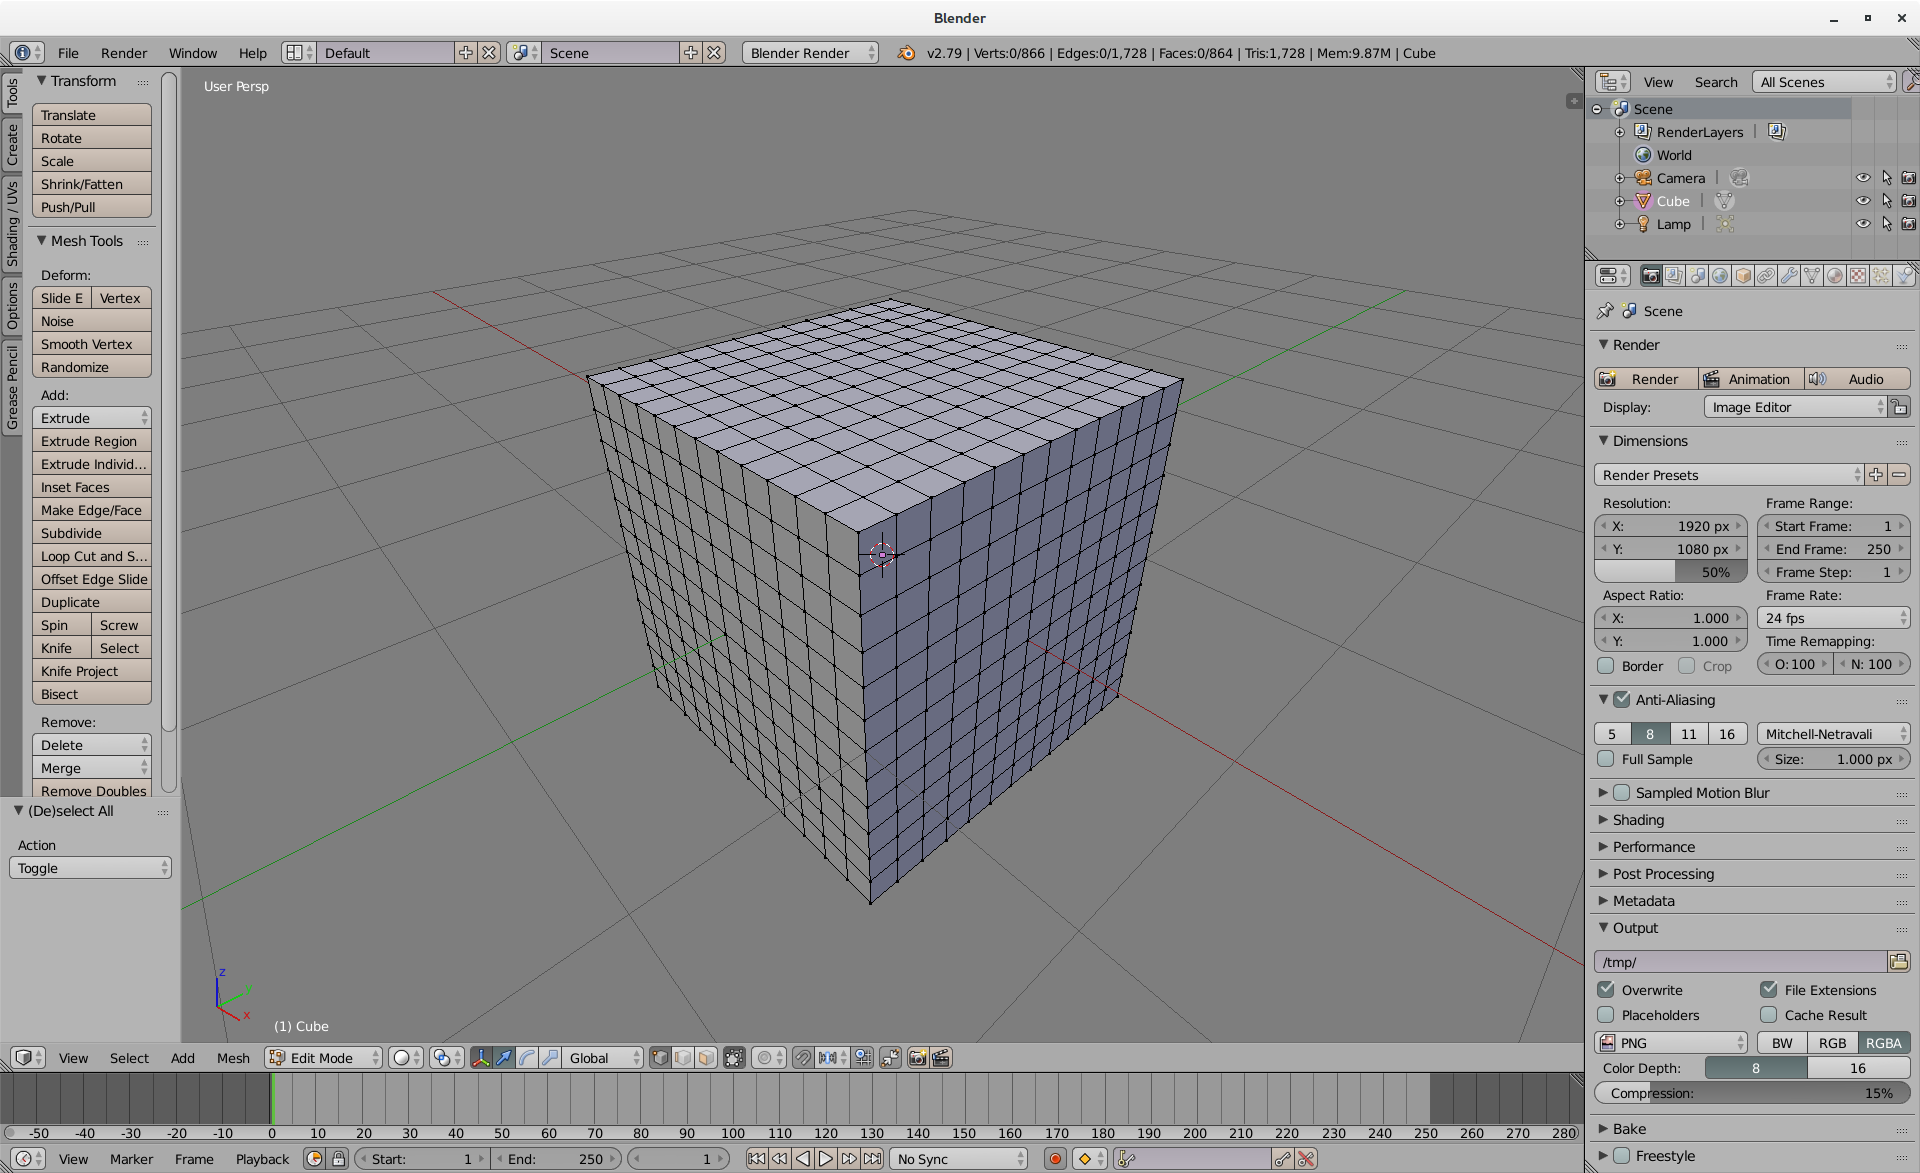This screenshot has width=1920, height=1173.
Task: Open the Blender Render engine dropdown
Action: click(x=810, y=53)
